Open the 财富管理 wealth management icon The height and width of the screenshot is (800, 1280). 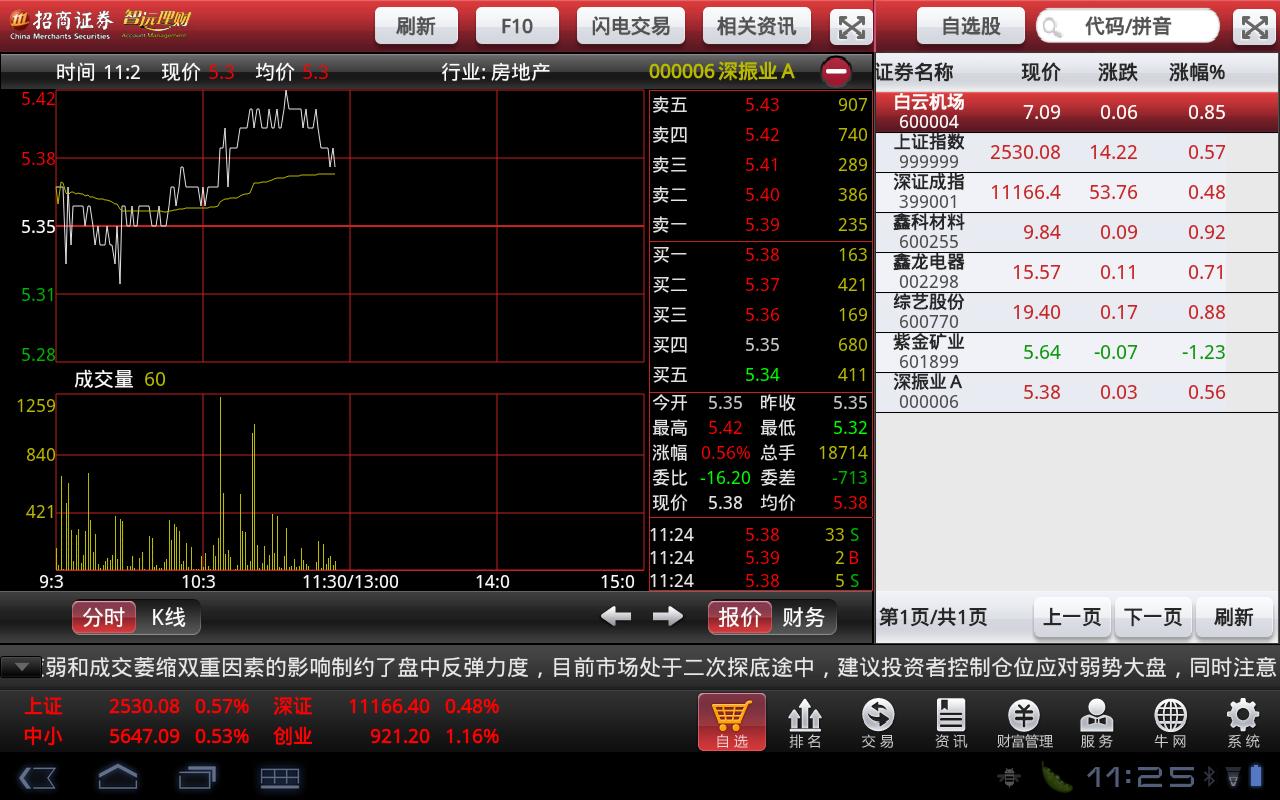pos(1025,722)
